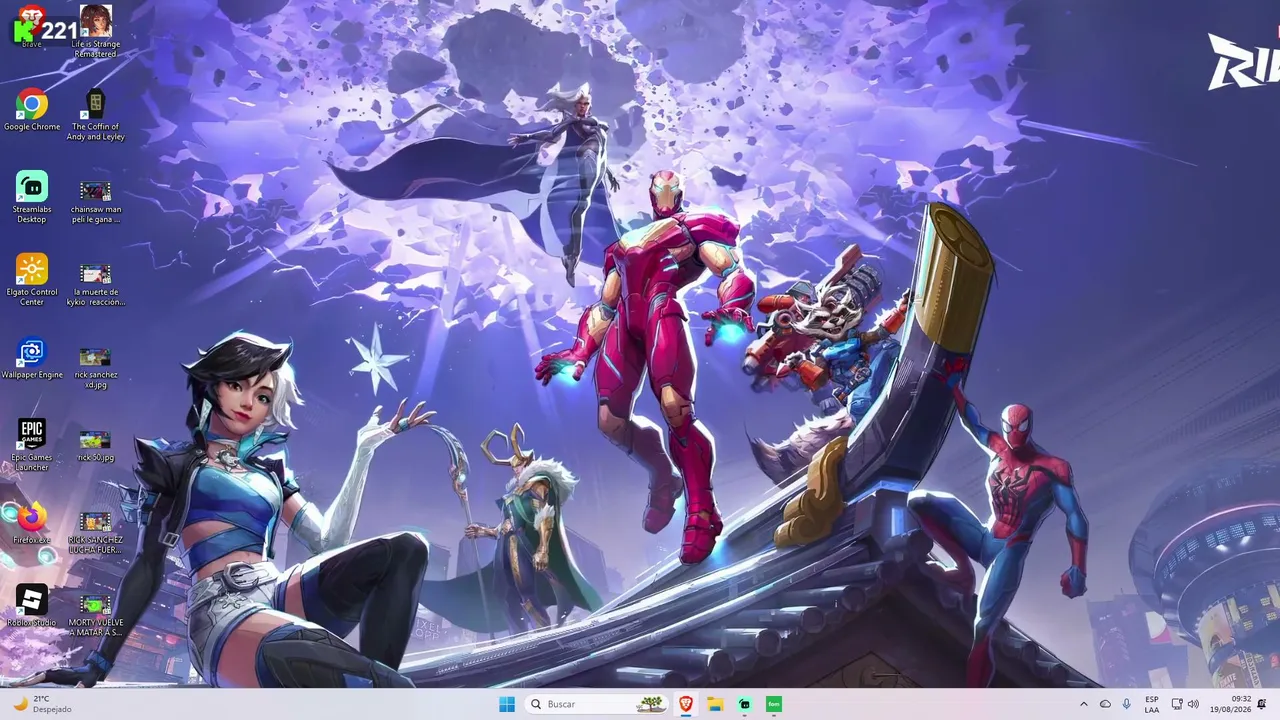1280x720 pixels.
Task: Open the volume speaker tray icon
Action: tap(1193, 704)
